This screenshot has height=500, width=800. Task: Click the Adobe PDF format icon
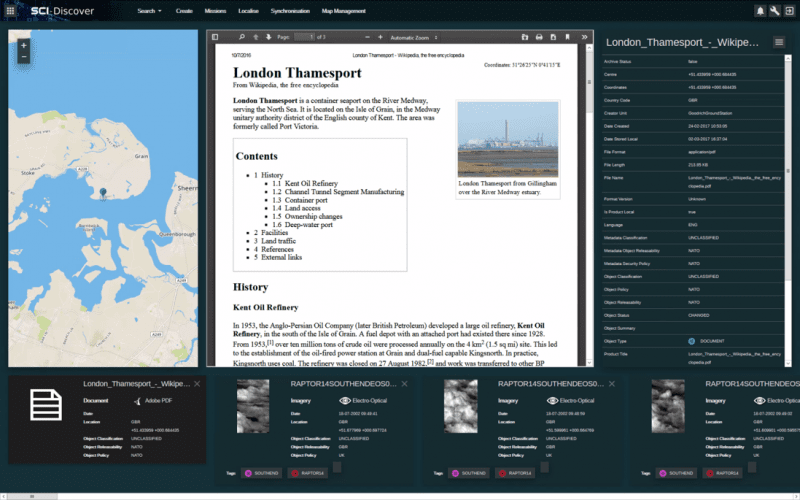coord(137,401)
